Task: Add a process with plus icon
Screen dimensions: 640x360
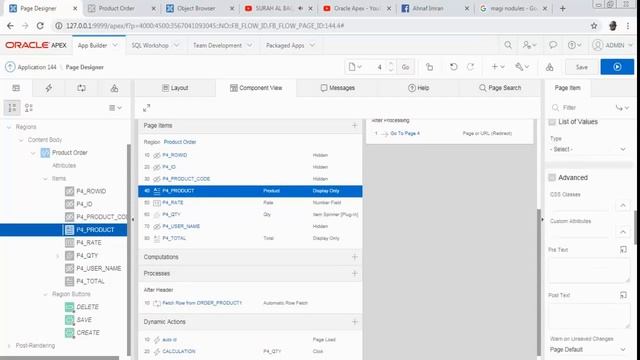Action: [x=354, y=273]
